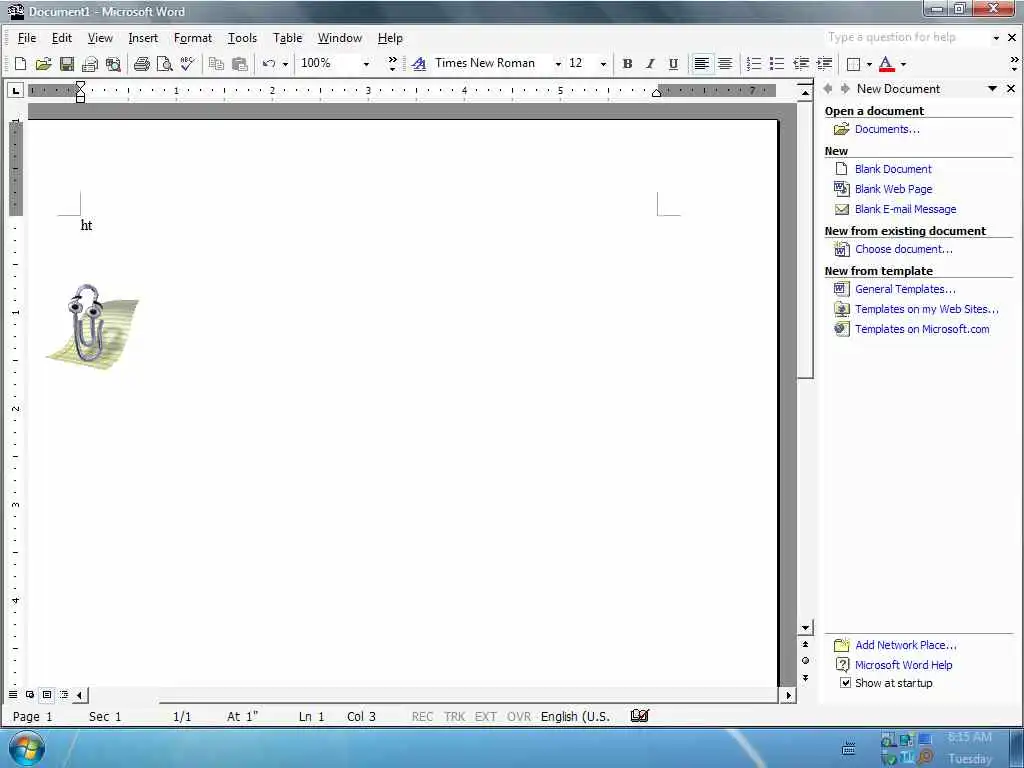Open border style dropdown arrow
Screen dimensions: 1024x768
(869, 64)
